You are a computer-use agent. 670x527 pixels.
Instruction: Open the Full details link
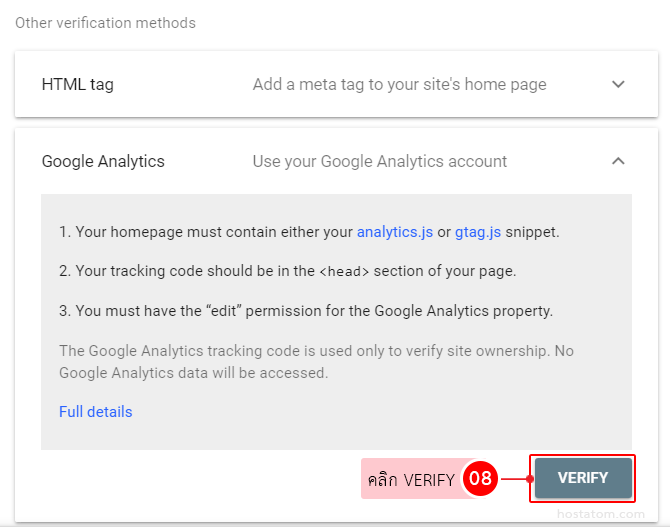click(x=95, y=412)
